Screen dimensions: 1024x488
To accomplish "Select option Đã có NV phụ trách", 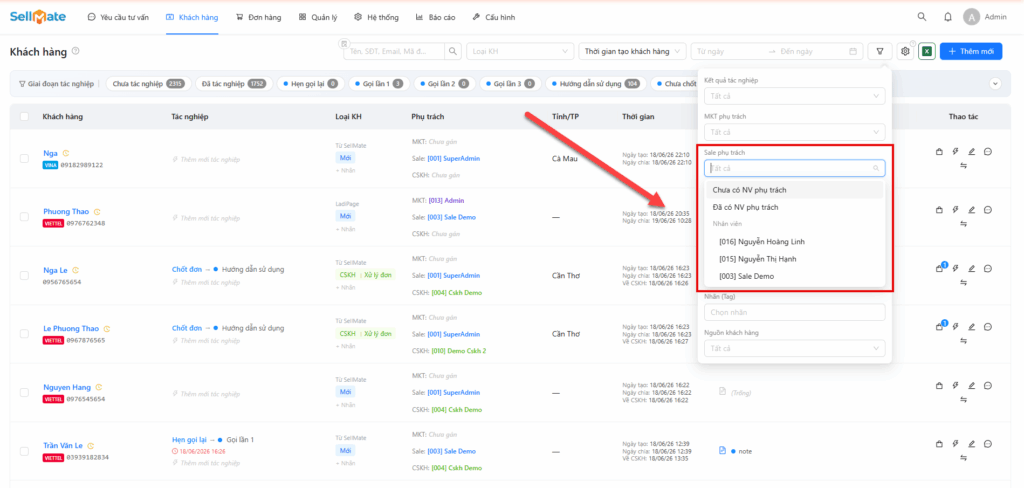I will click(x=794, y=207).
